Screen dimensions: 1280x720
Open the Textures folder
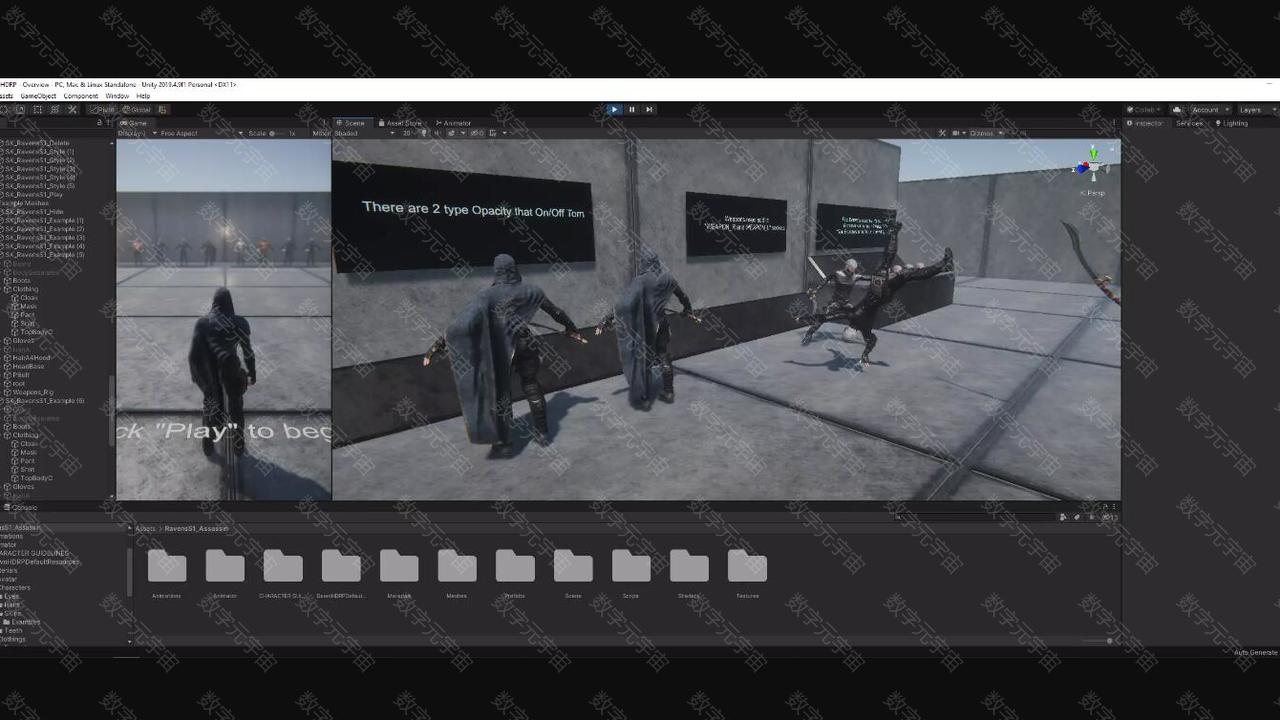click(x=747, y=573)
